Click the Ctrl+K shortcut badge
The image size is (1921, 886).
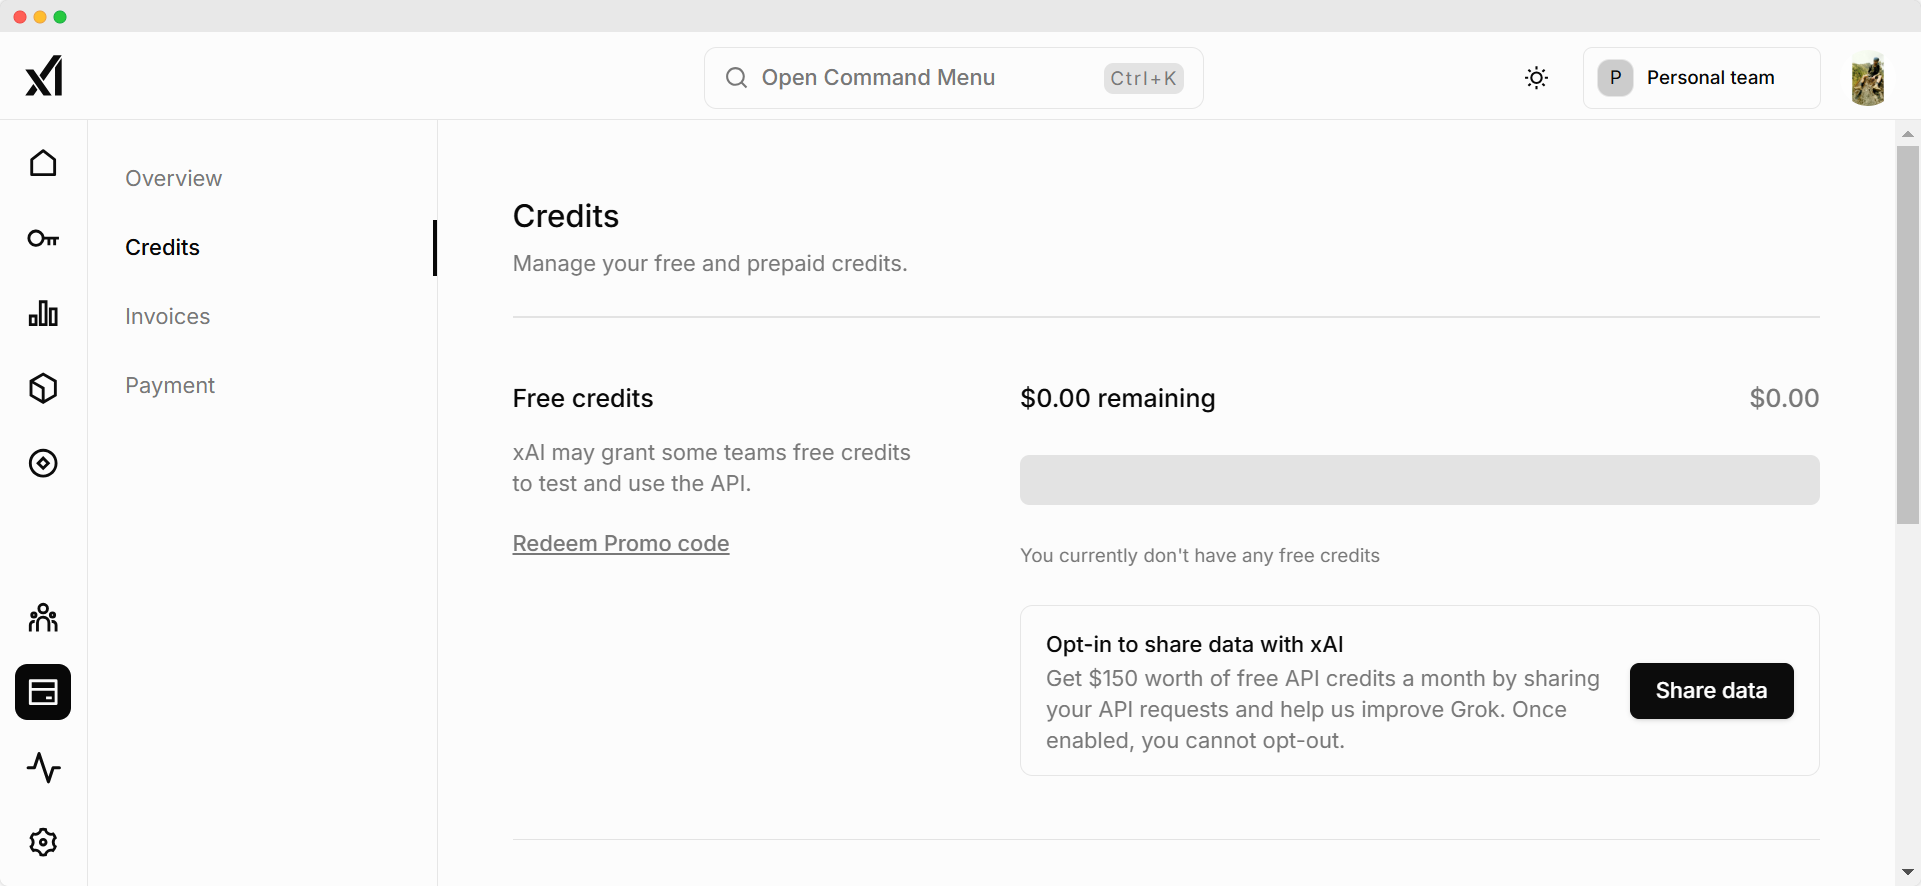1144,78
